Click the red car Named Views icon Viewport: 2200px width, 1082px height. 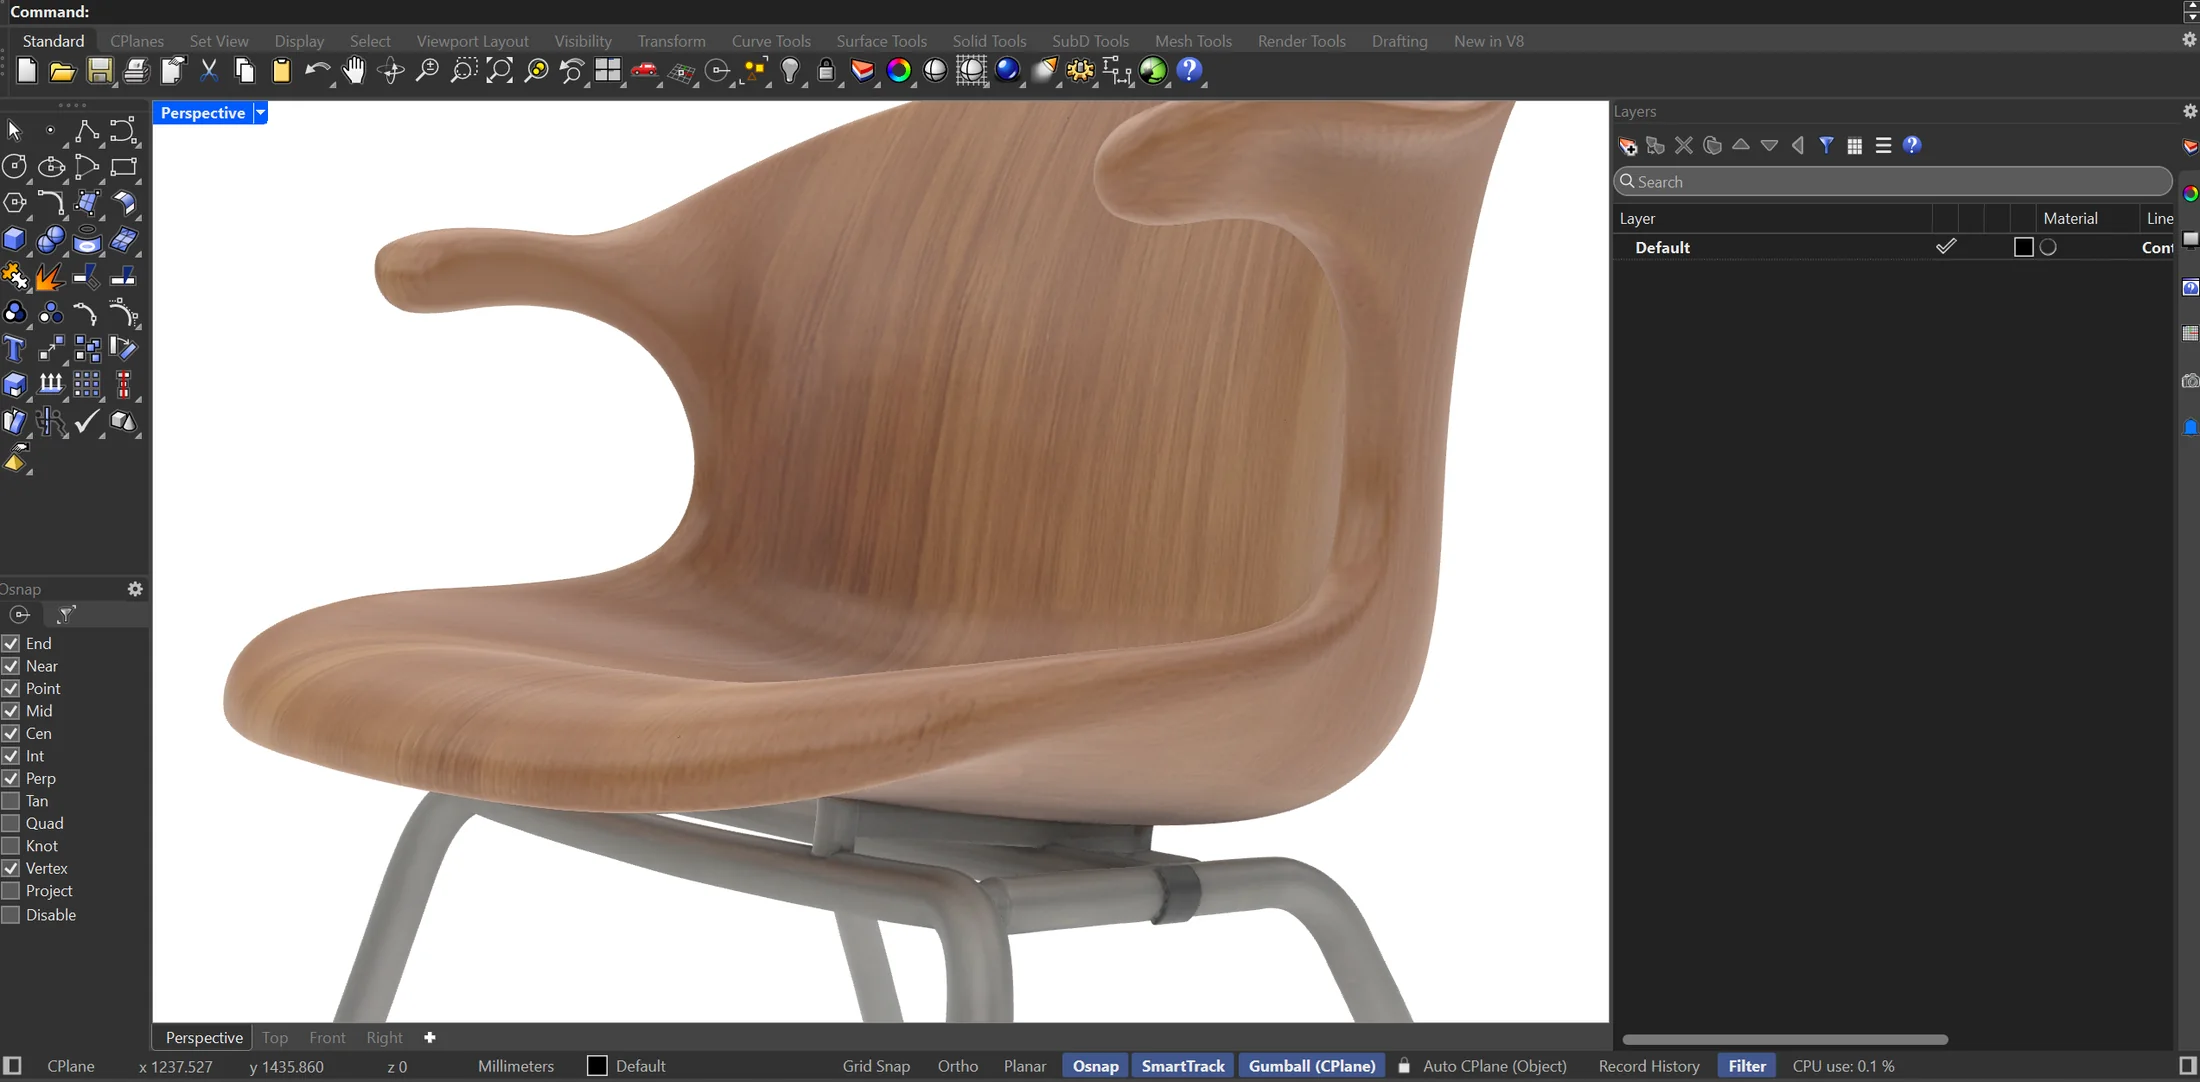[x=644, y=71]
